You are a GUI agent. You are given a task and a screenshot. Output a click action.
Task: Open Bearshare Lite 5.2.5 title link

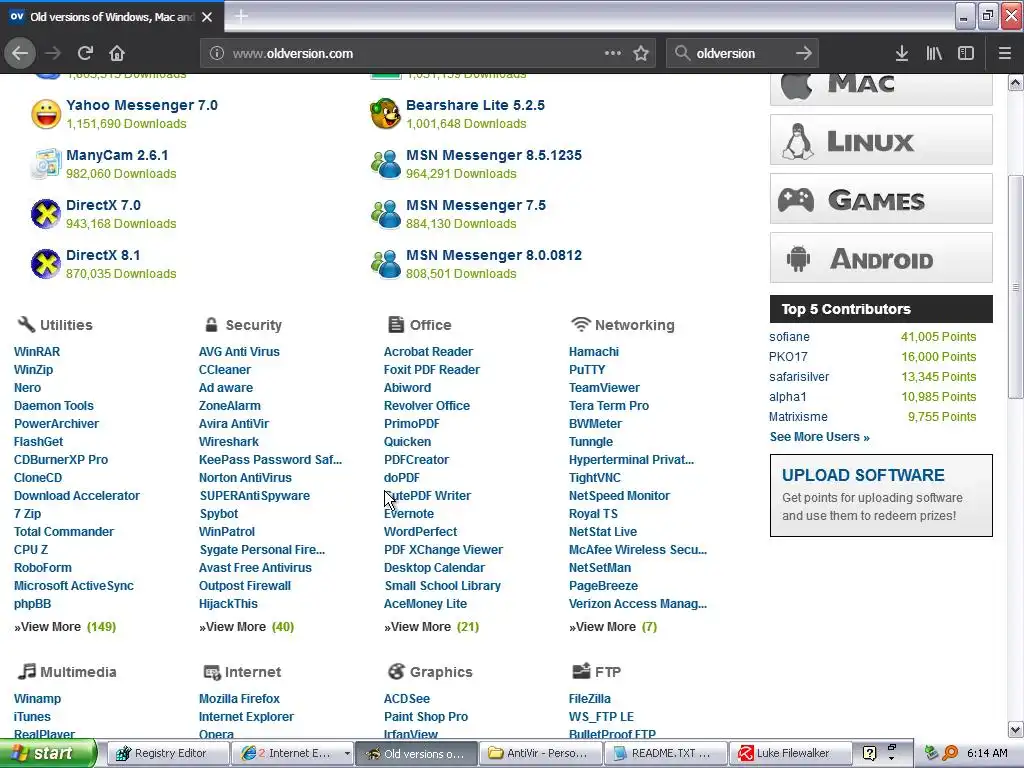click(475, 105)
